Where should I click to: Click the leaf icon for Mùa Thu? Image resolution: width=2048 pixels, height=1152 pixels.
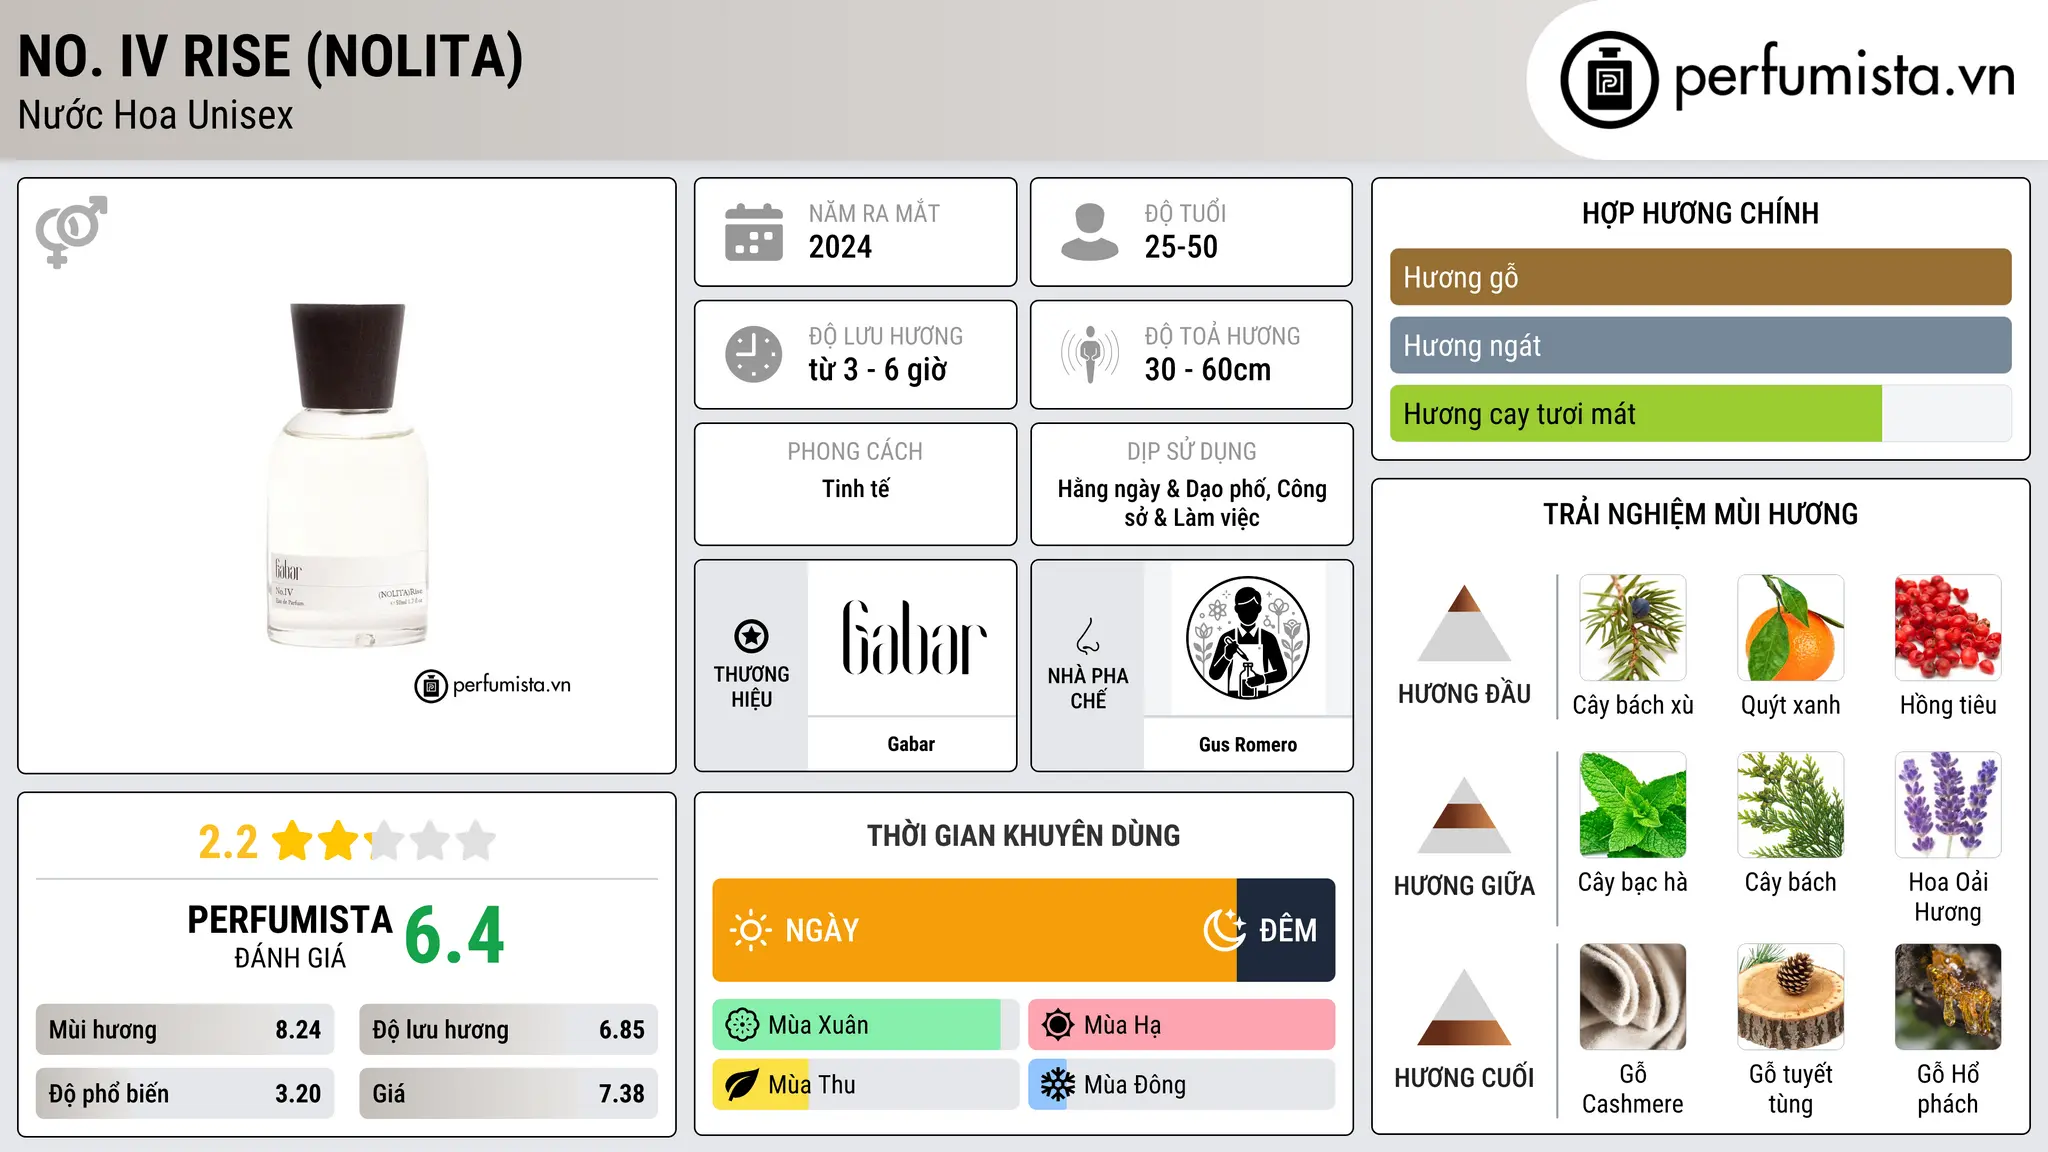[742, 1085]
